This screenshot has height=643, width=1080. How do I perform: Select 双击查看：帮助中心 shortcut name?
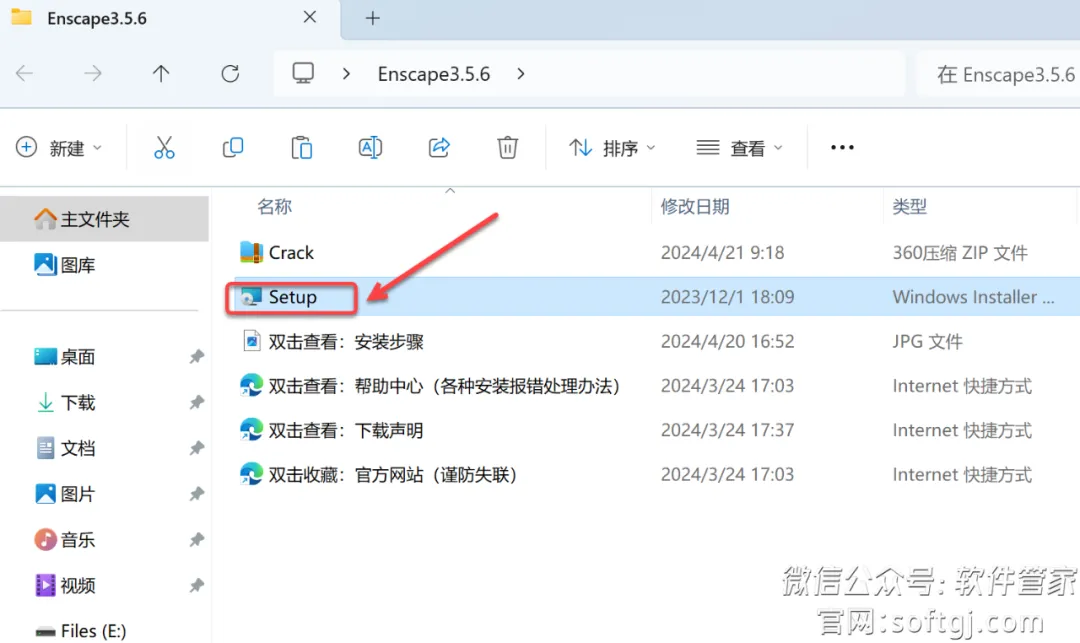tap(444, 386)
